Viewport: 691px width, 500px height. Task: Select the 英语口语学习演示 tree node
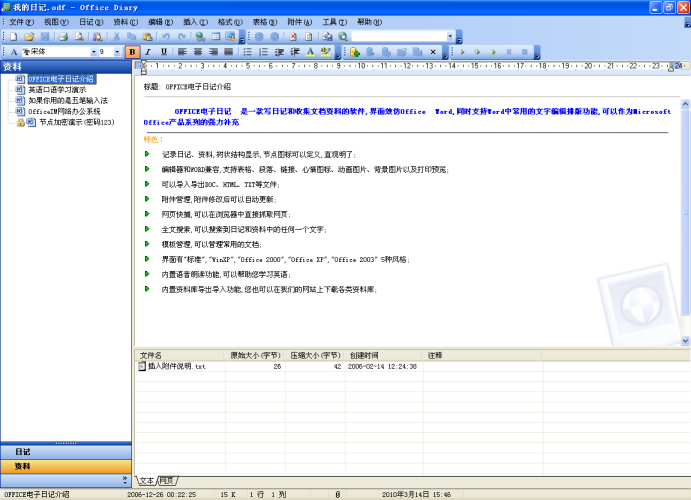57,90
